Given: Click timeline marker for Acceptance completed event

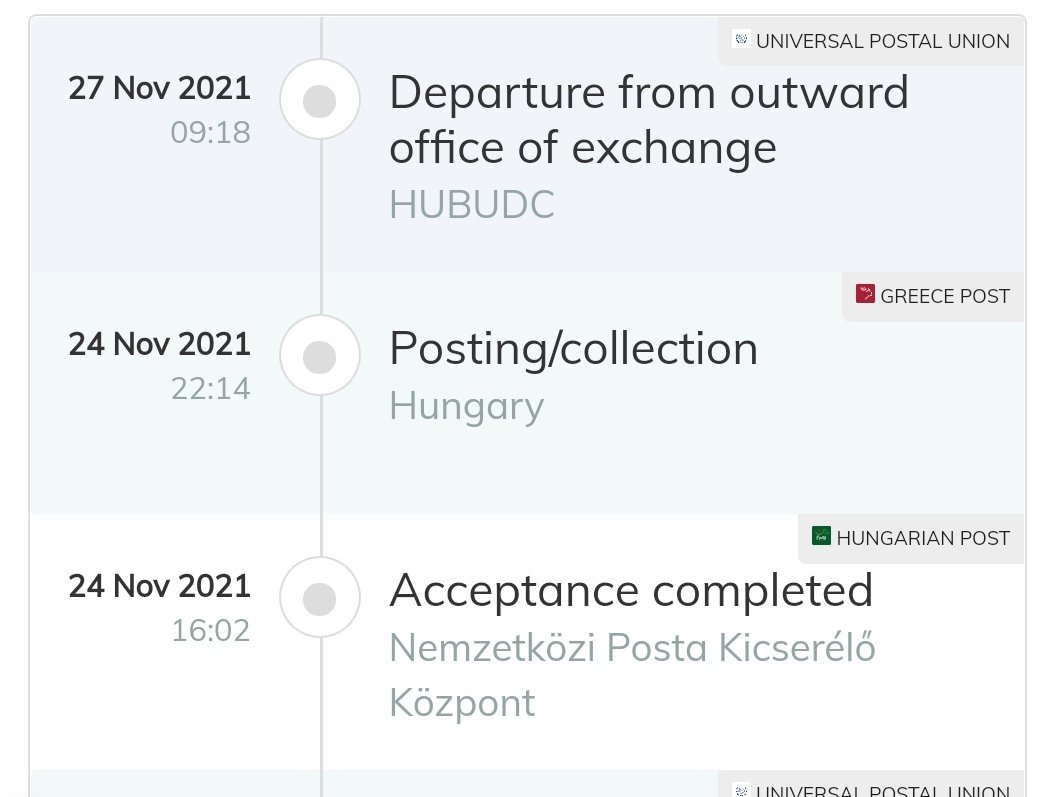Looking at the screenshot, I should [x=320, y=598].
